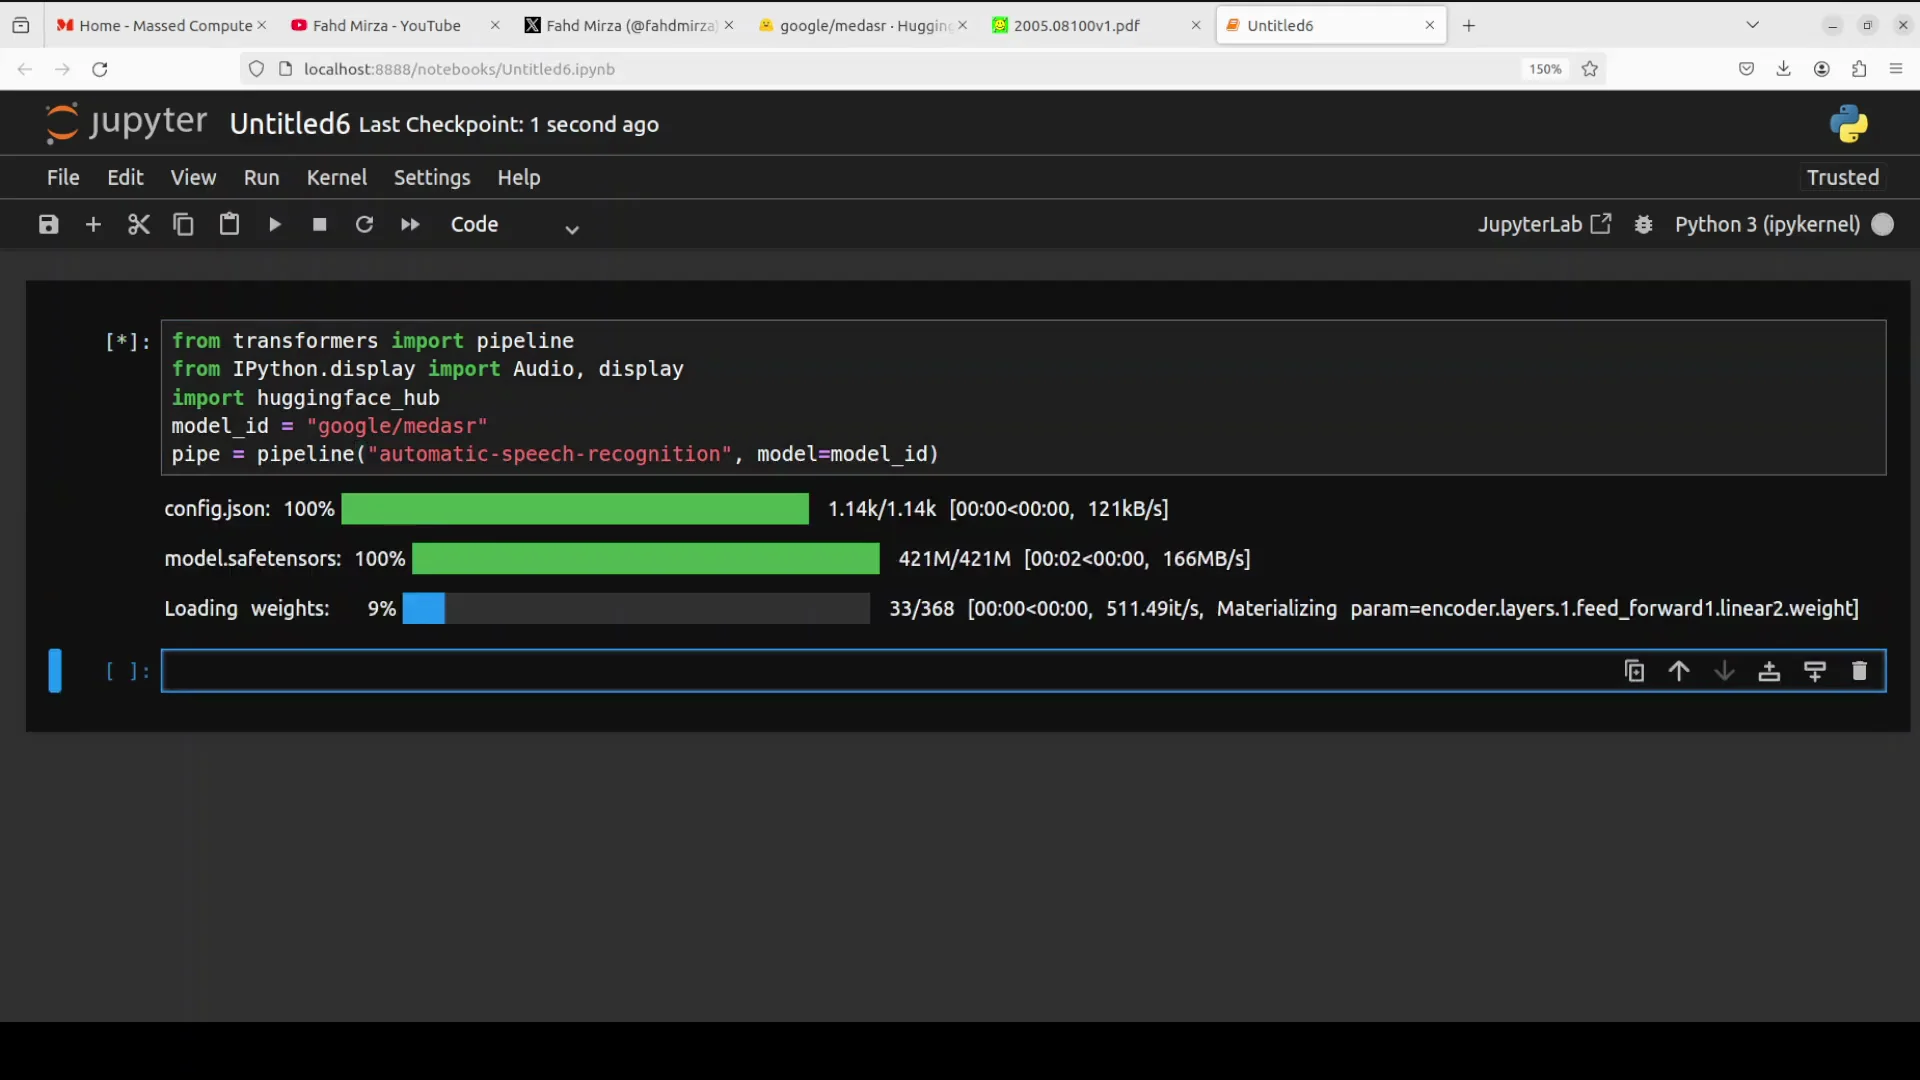The width and height of the screenshot is (1920, 1080).
Task: Run the selected cell with the play button
Action: pyautogui.click(x=275, y=224)
